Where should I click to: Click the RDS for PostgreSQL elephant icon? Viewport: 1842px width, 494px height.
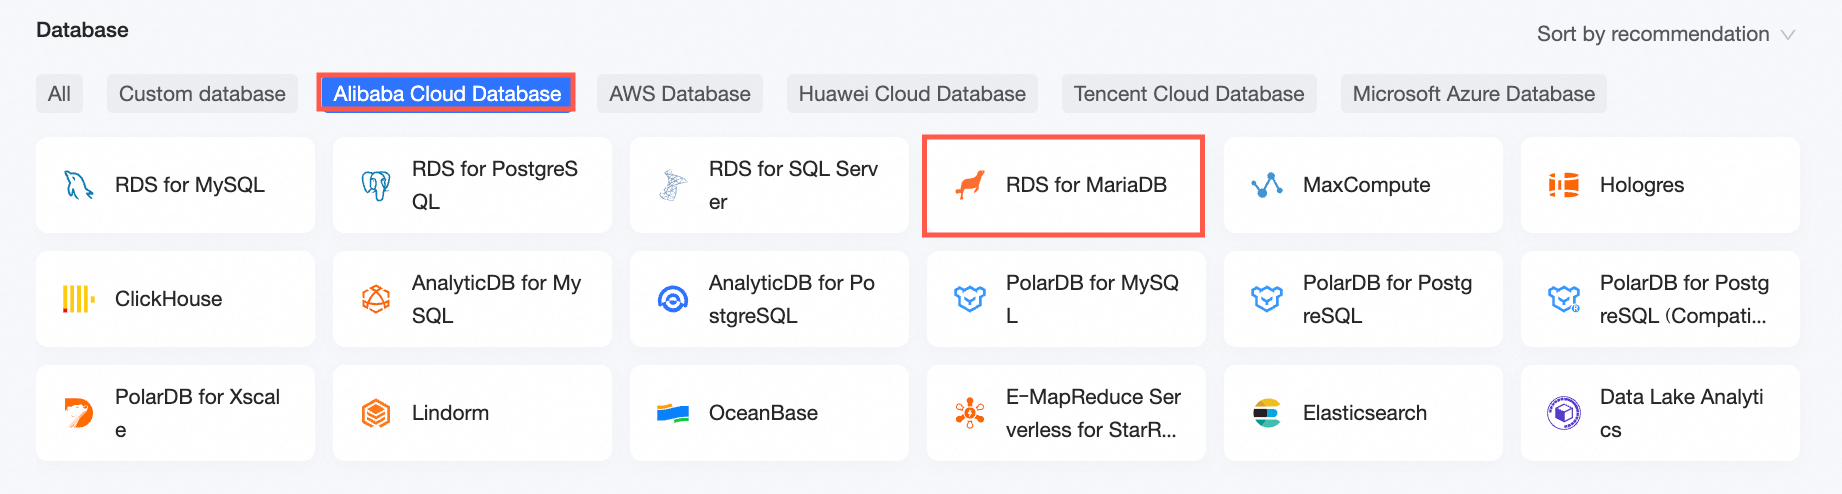[376, 185]
